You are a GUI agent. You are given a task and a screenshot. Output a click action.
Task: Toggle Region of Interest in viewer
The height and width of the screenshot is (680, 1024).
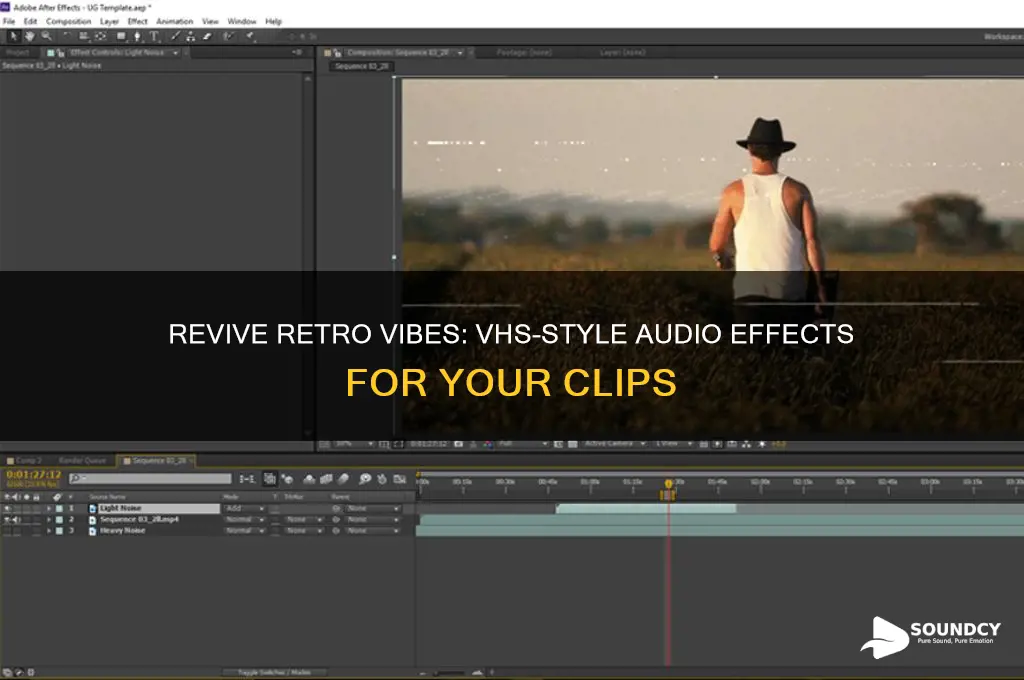tap(558, 444)
